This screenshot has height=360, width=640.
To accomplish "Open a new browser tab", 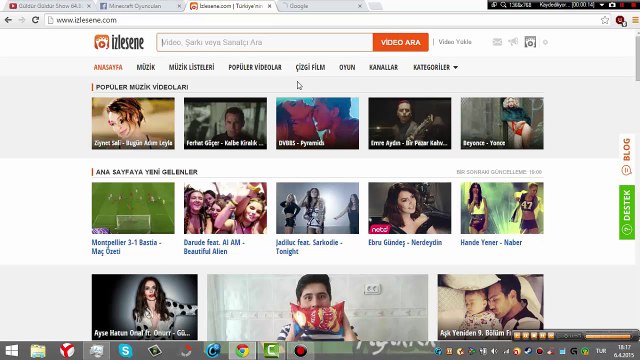I will point(375,6).
